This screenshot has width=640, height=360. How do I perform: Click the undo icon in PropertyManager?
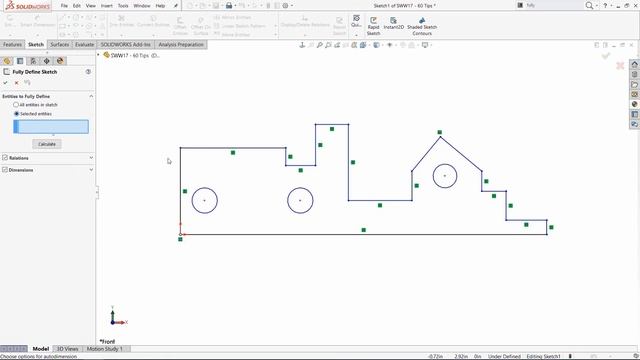click(x=27, y=83)
